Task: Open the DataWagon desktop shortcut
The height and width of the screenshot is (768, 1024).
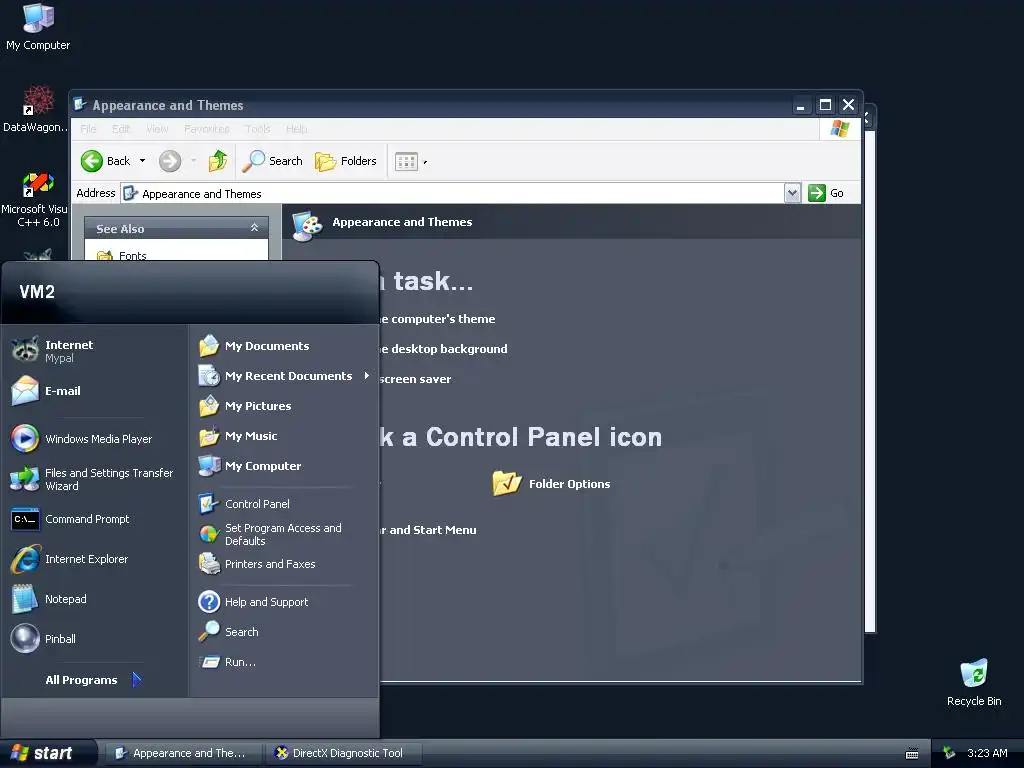Action: click(x=37, y=108)
